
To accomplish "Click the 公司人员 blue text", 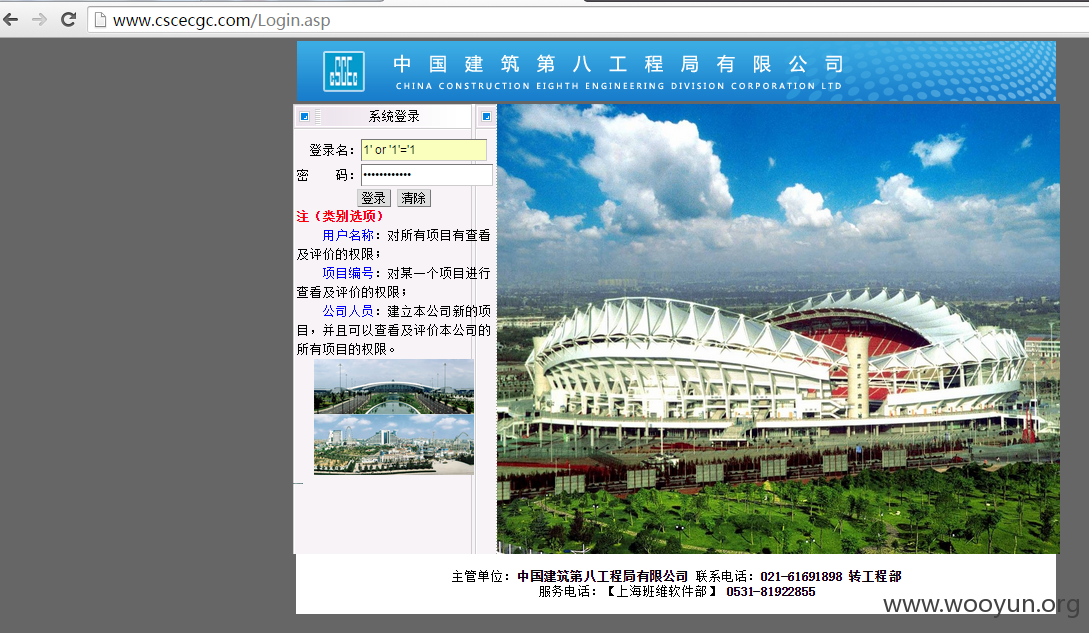I will tap(348, 311).
